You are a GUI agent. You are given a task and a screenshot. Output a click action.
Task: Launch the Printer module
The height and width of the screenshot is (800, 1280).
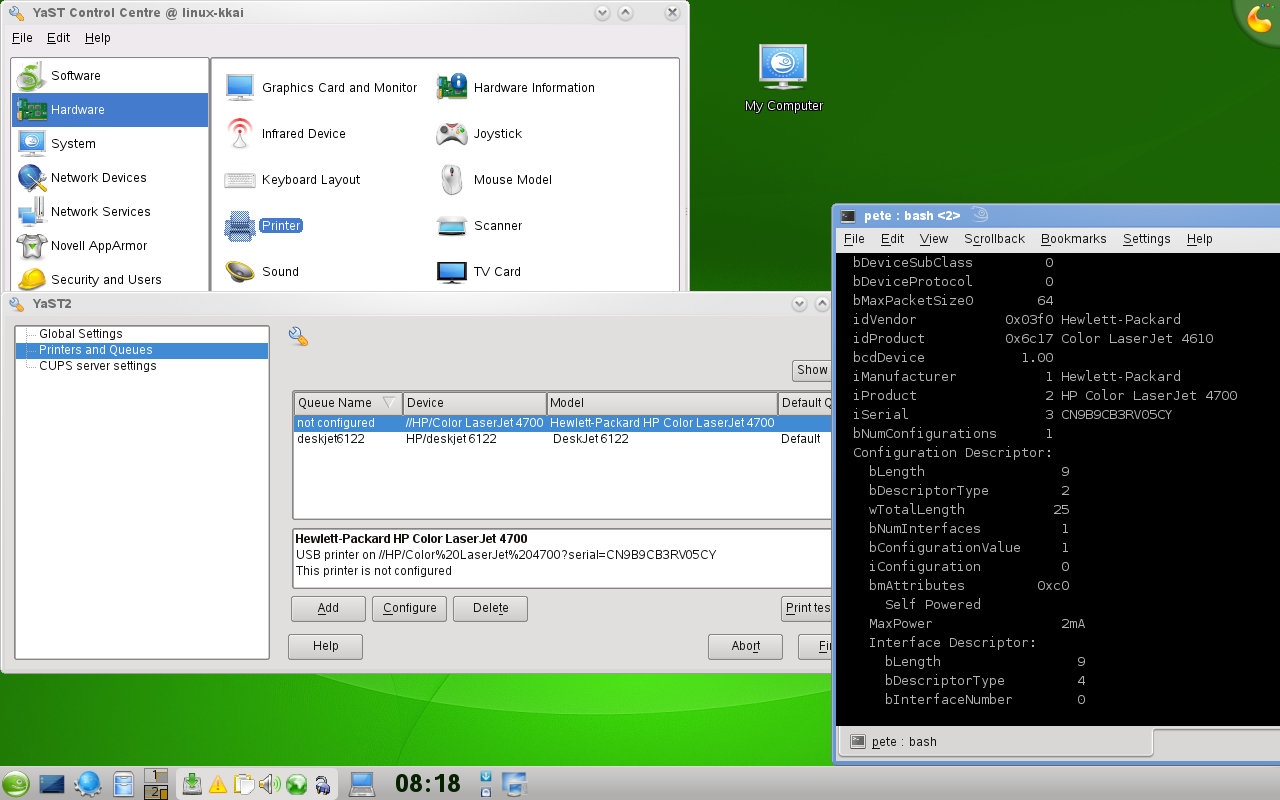click(264, 226)
